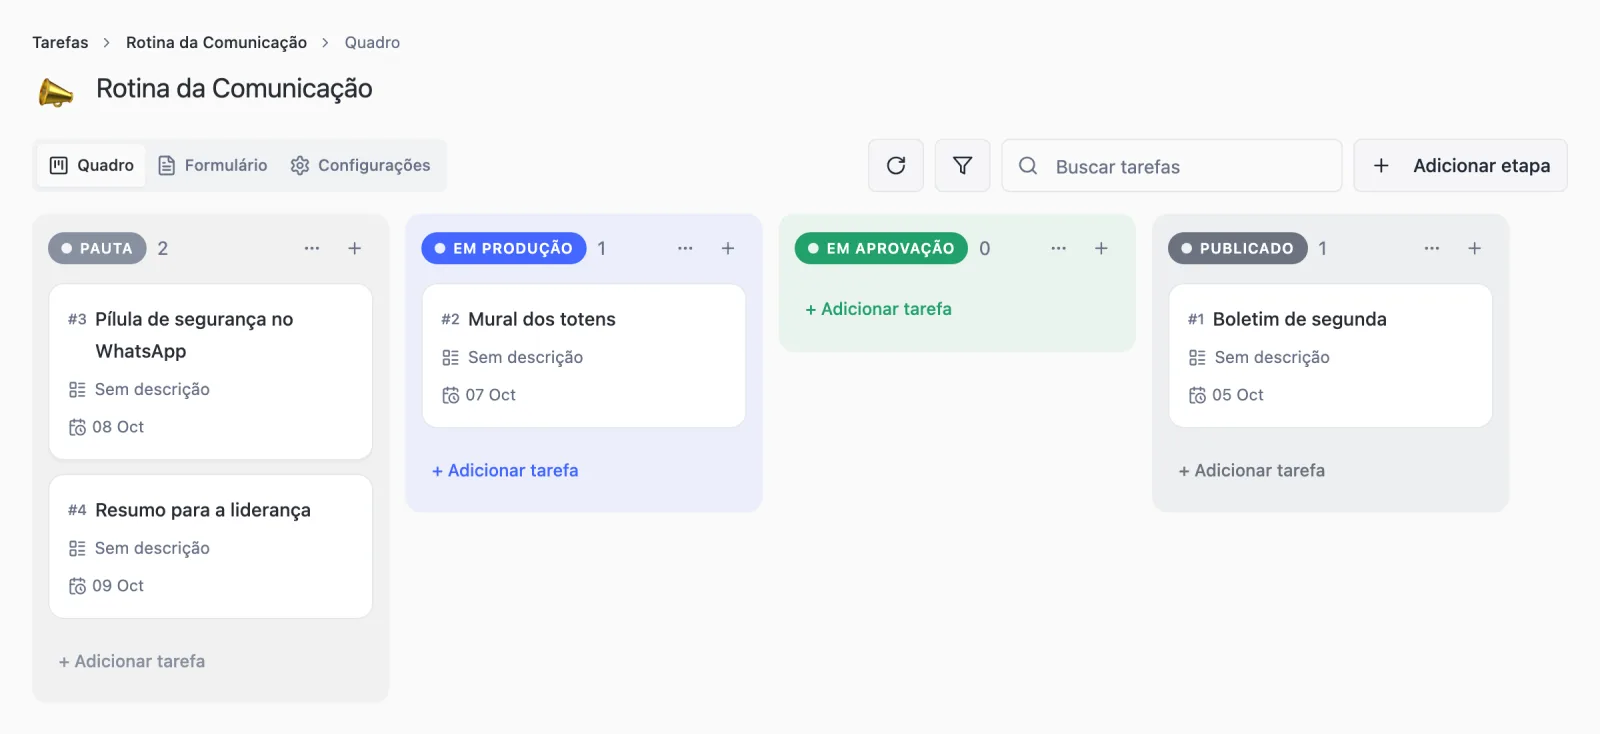Open EM PRODUÇÃO column three-dots menu
1600x734 pixels.
tap(685, 248)
